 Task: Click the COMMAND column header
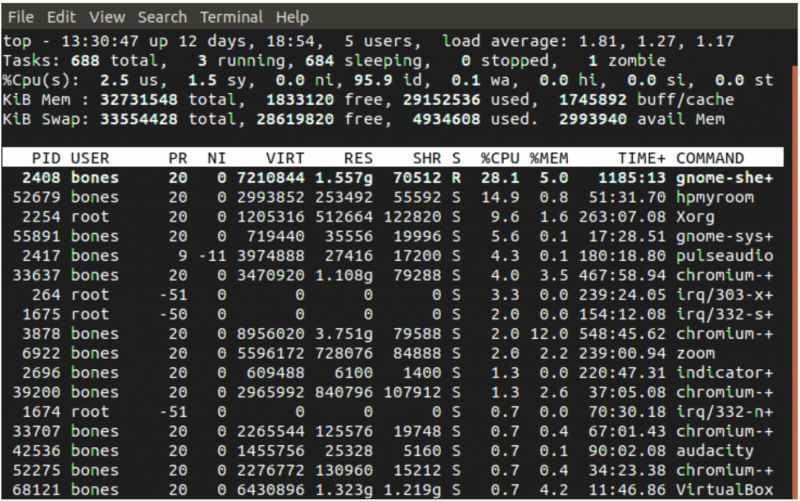(x=710, y=158)
